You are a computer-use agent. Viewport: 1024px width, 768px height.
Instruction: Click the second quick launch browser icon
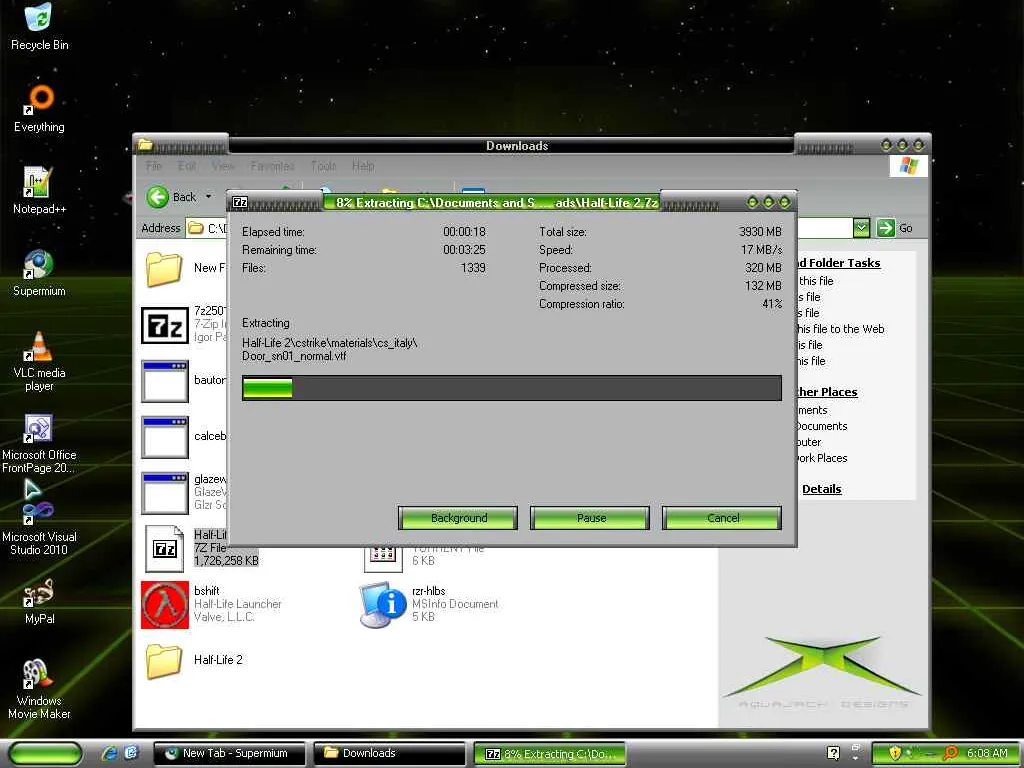[x=131, y=753]
